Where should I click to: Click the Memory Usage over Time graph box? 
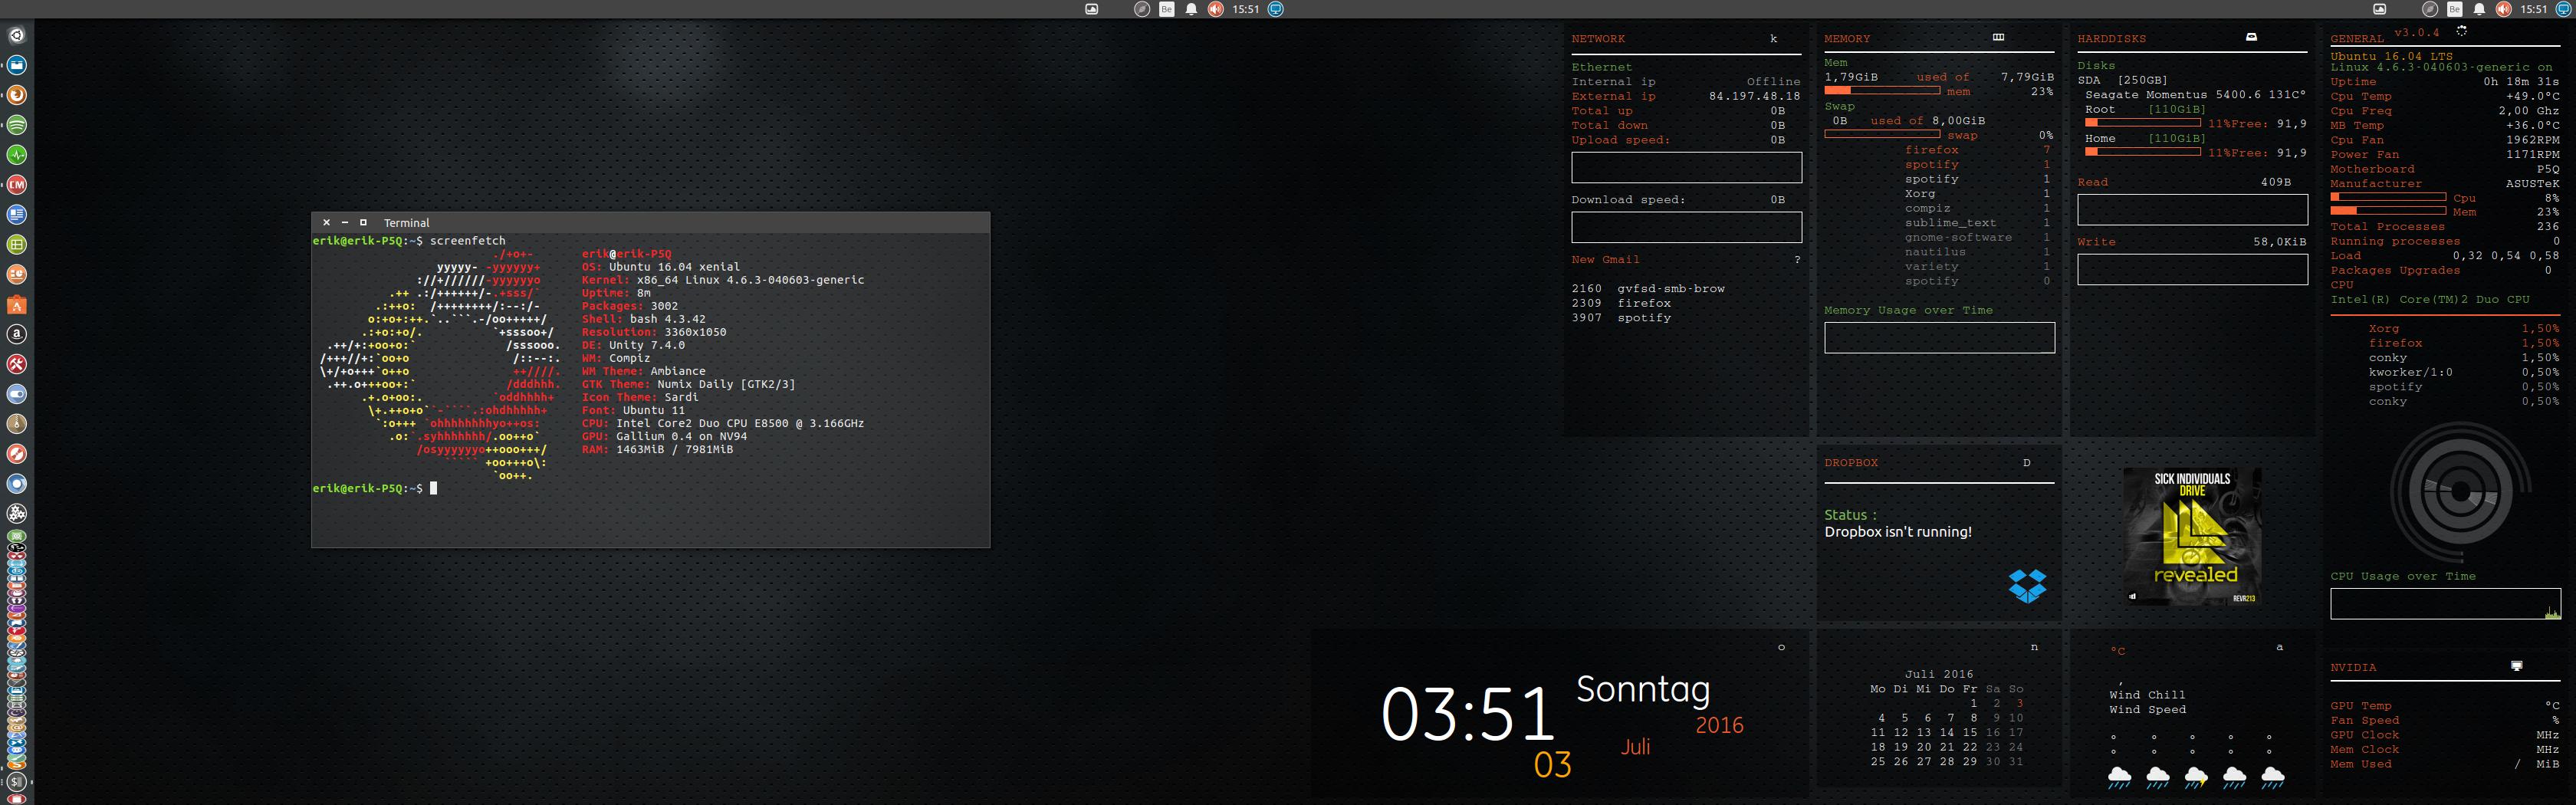(1939, 338)
